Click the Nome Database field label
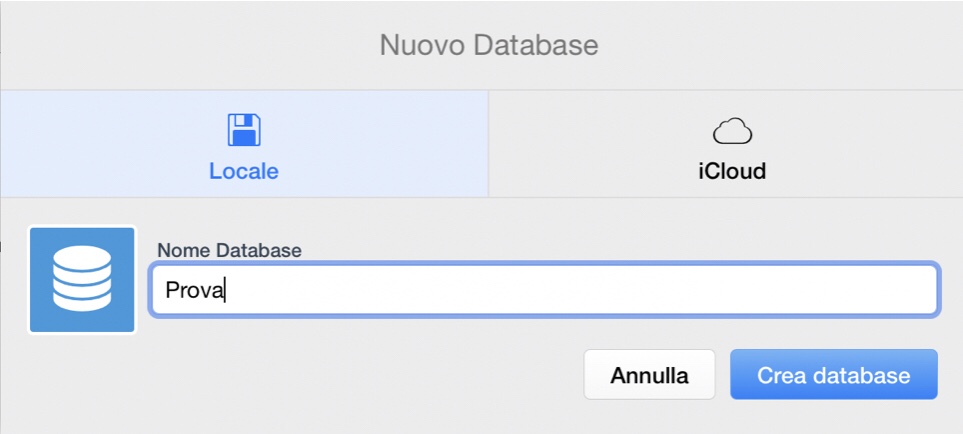963x434 pixels. click(x=229, y=249)
